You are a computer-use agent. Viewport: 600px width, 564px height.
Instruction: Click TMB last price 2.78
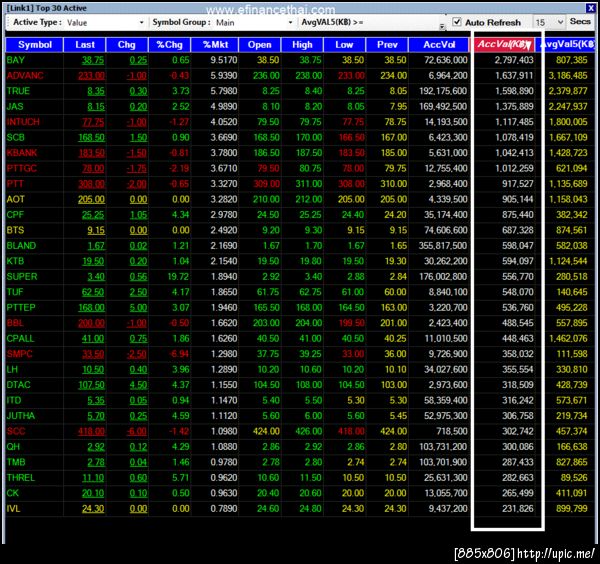[96, 462]
